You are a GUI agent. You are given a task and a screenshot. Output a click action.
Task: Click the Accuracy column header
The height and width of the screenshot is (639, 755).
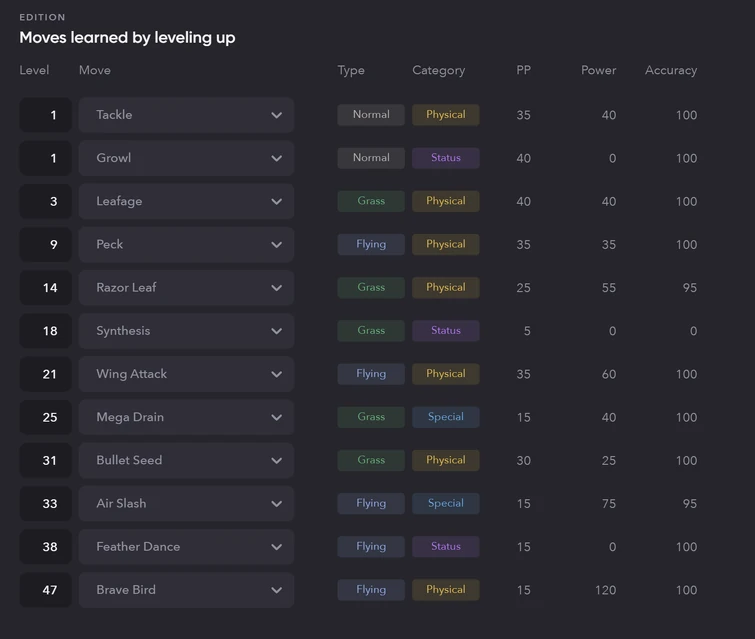tap(670, 70)
